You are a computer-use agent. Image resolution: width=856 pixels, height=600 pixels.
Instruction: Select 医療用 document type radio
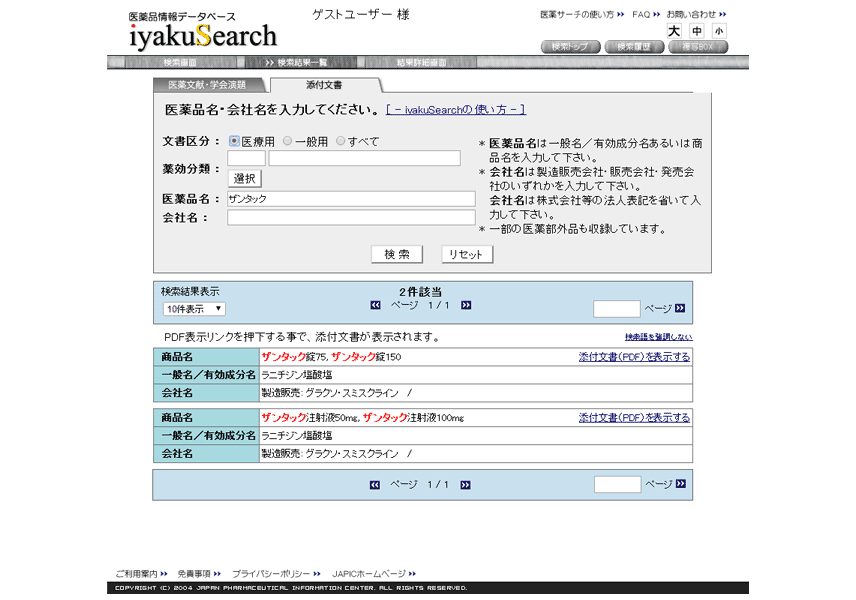[234, 141]
